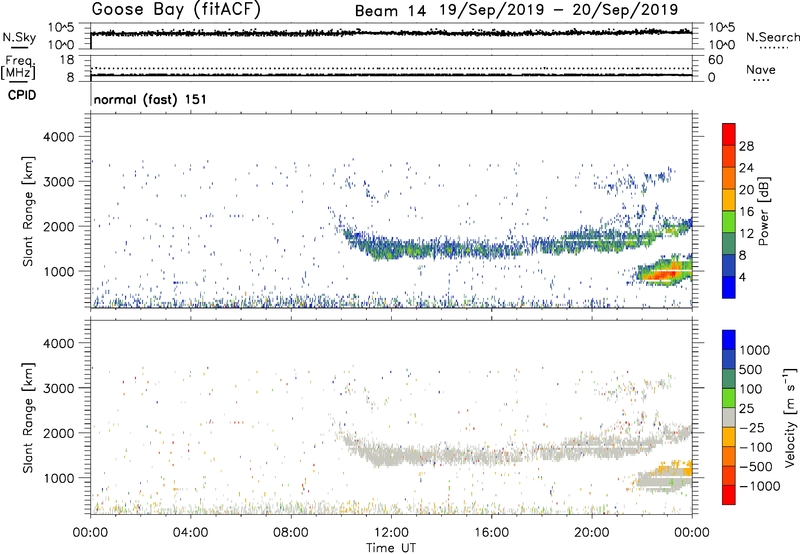Click the '-1000' label on the Velocity scale
The height and width of the screenshot is (554, 800).
tap(759, 486)
